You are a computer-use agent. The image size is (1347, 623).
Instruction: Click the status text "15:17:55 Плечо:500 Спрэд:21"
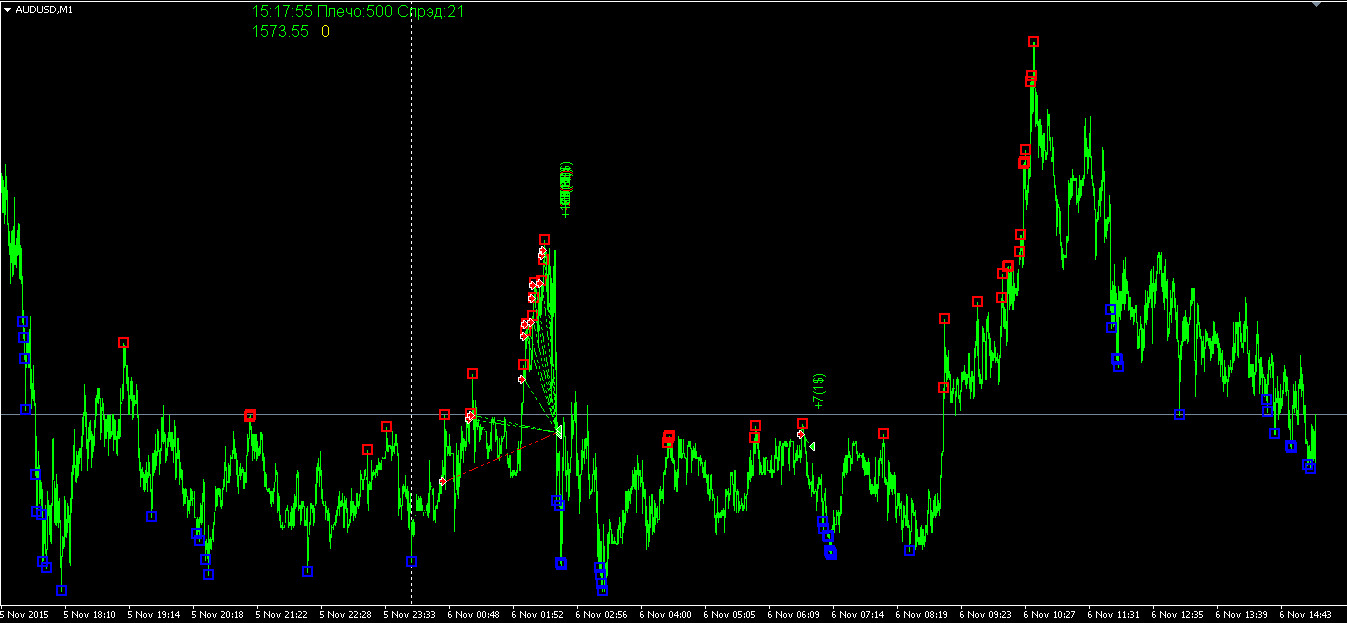click(x=357, y=12)
